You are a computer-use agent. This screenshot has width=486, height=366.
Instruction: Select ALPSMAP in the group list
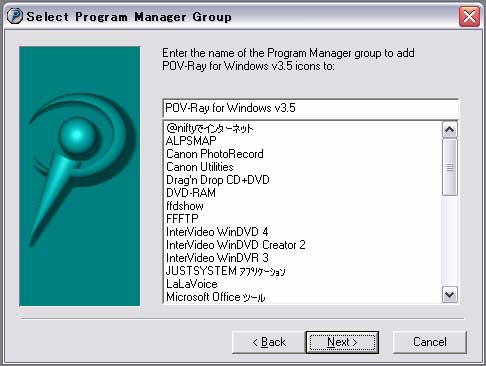coord(191,141)
